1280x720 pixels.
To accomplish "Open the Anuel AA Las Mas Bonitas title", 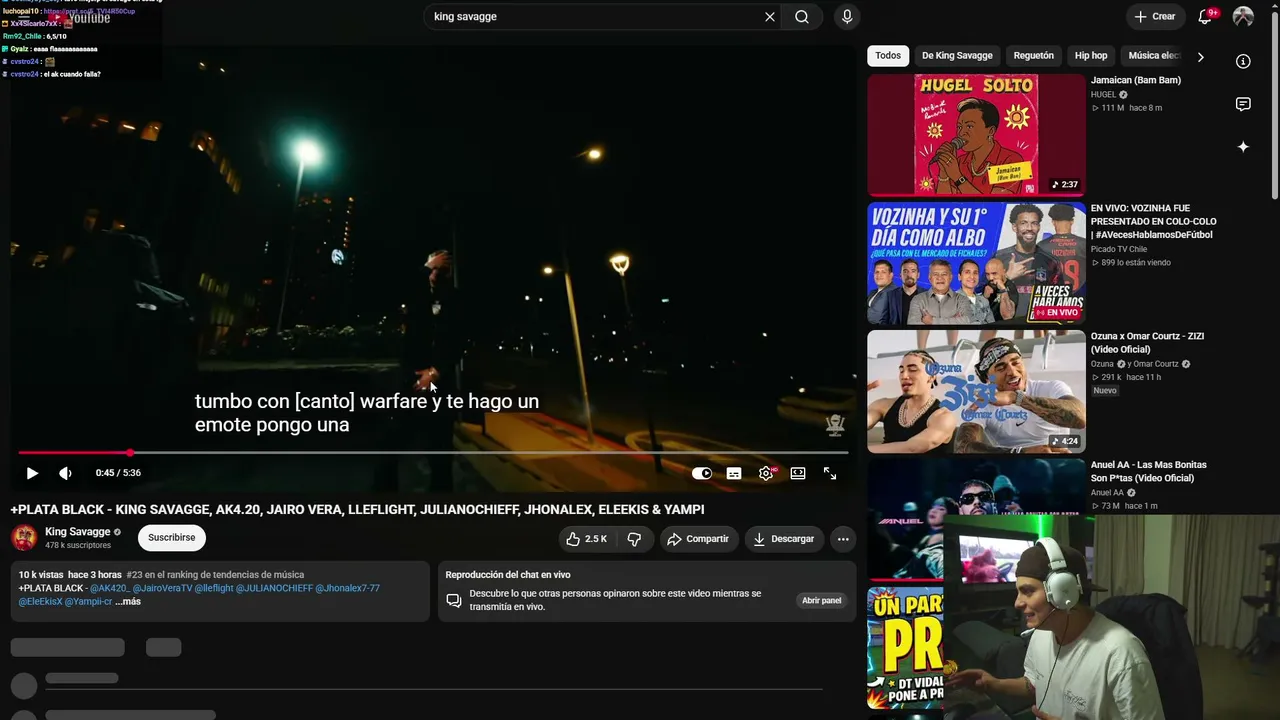I will (1149, 471).
